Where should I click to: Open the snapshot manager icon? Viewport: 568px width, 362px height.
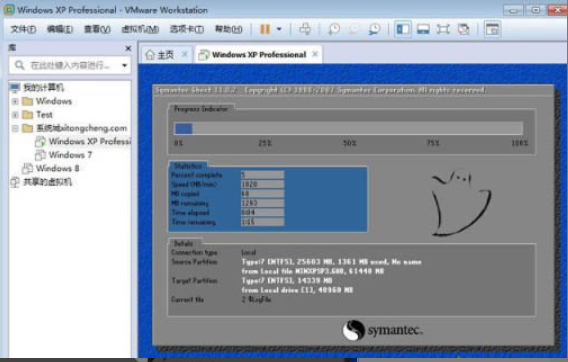[374, 29]
